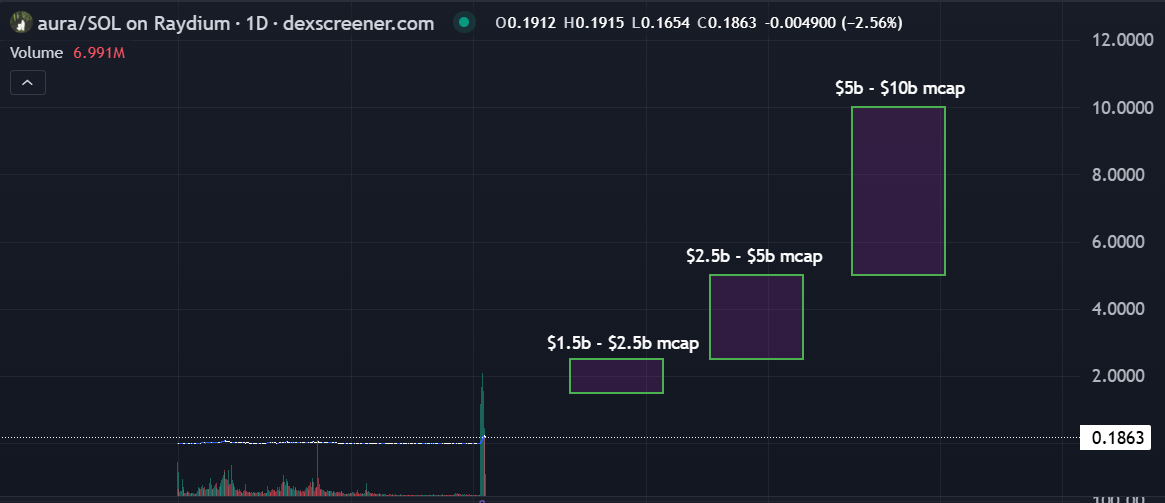Click the high value H0.1915
1165x503 pixels.
click(594, 23)
